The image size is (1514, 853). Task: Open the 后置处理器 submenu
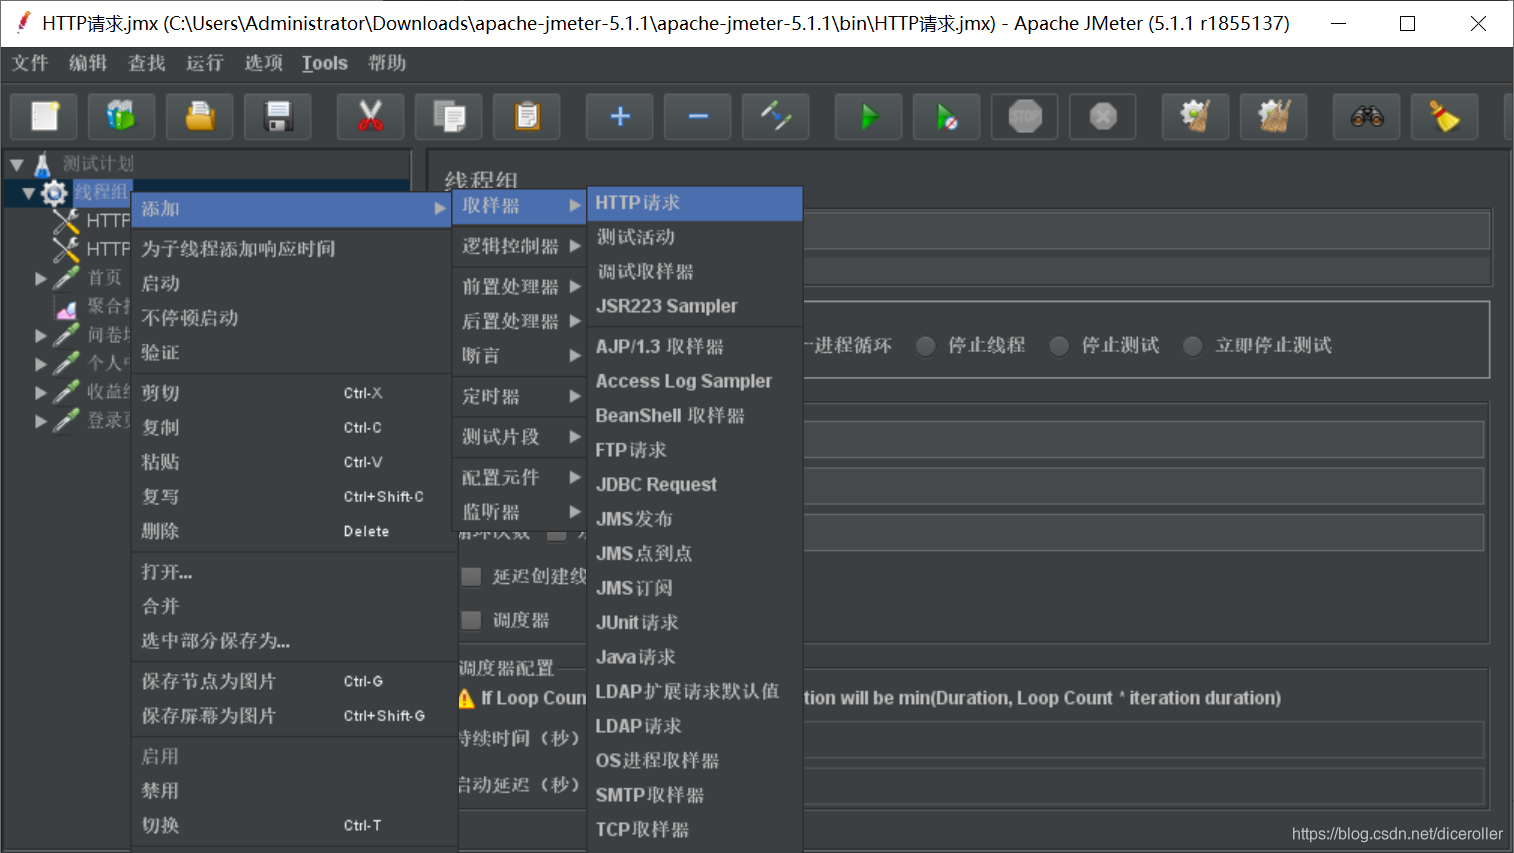520,321
